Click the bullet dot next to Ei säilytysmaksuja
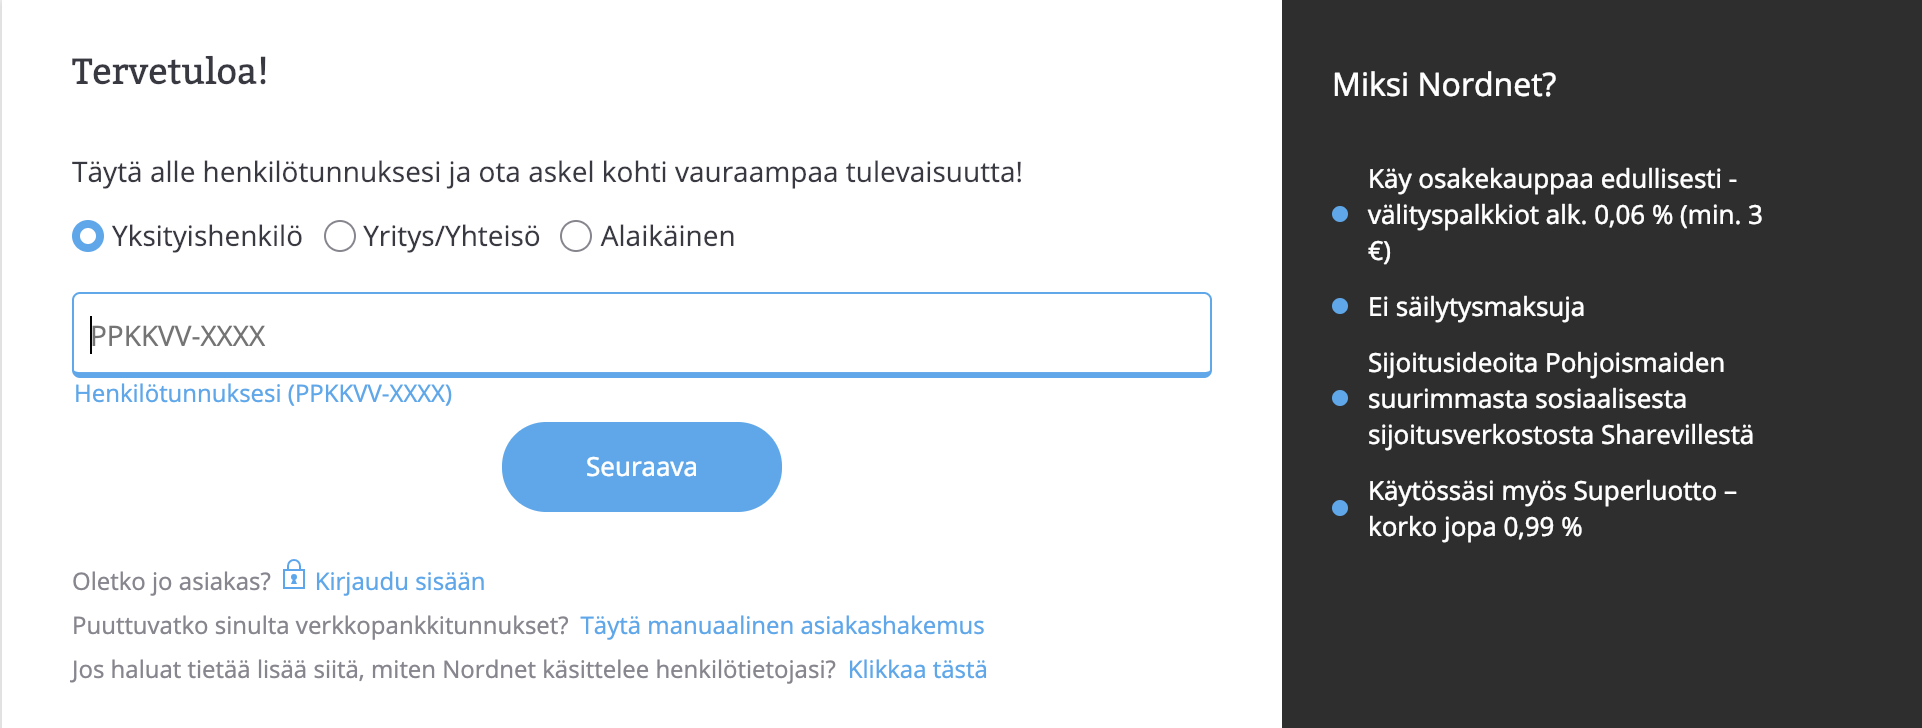The height and width of the screenshot is (728, 1922). (x=1340, y=306)
